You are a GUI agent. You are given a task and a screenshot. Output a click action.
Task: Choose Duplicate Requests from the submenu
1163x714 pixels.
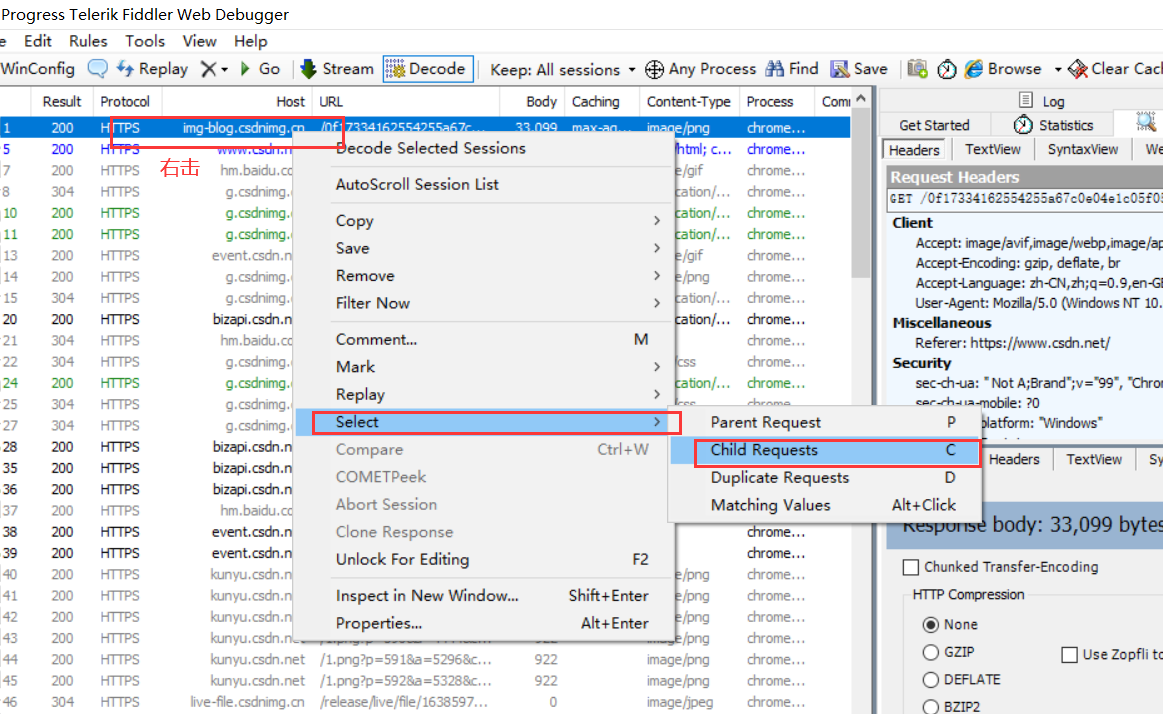click(x=826, y=477)
